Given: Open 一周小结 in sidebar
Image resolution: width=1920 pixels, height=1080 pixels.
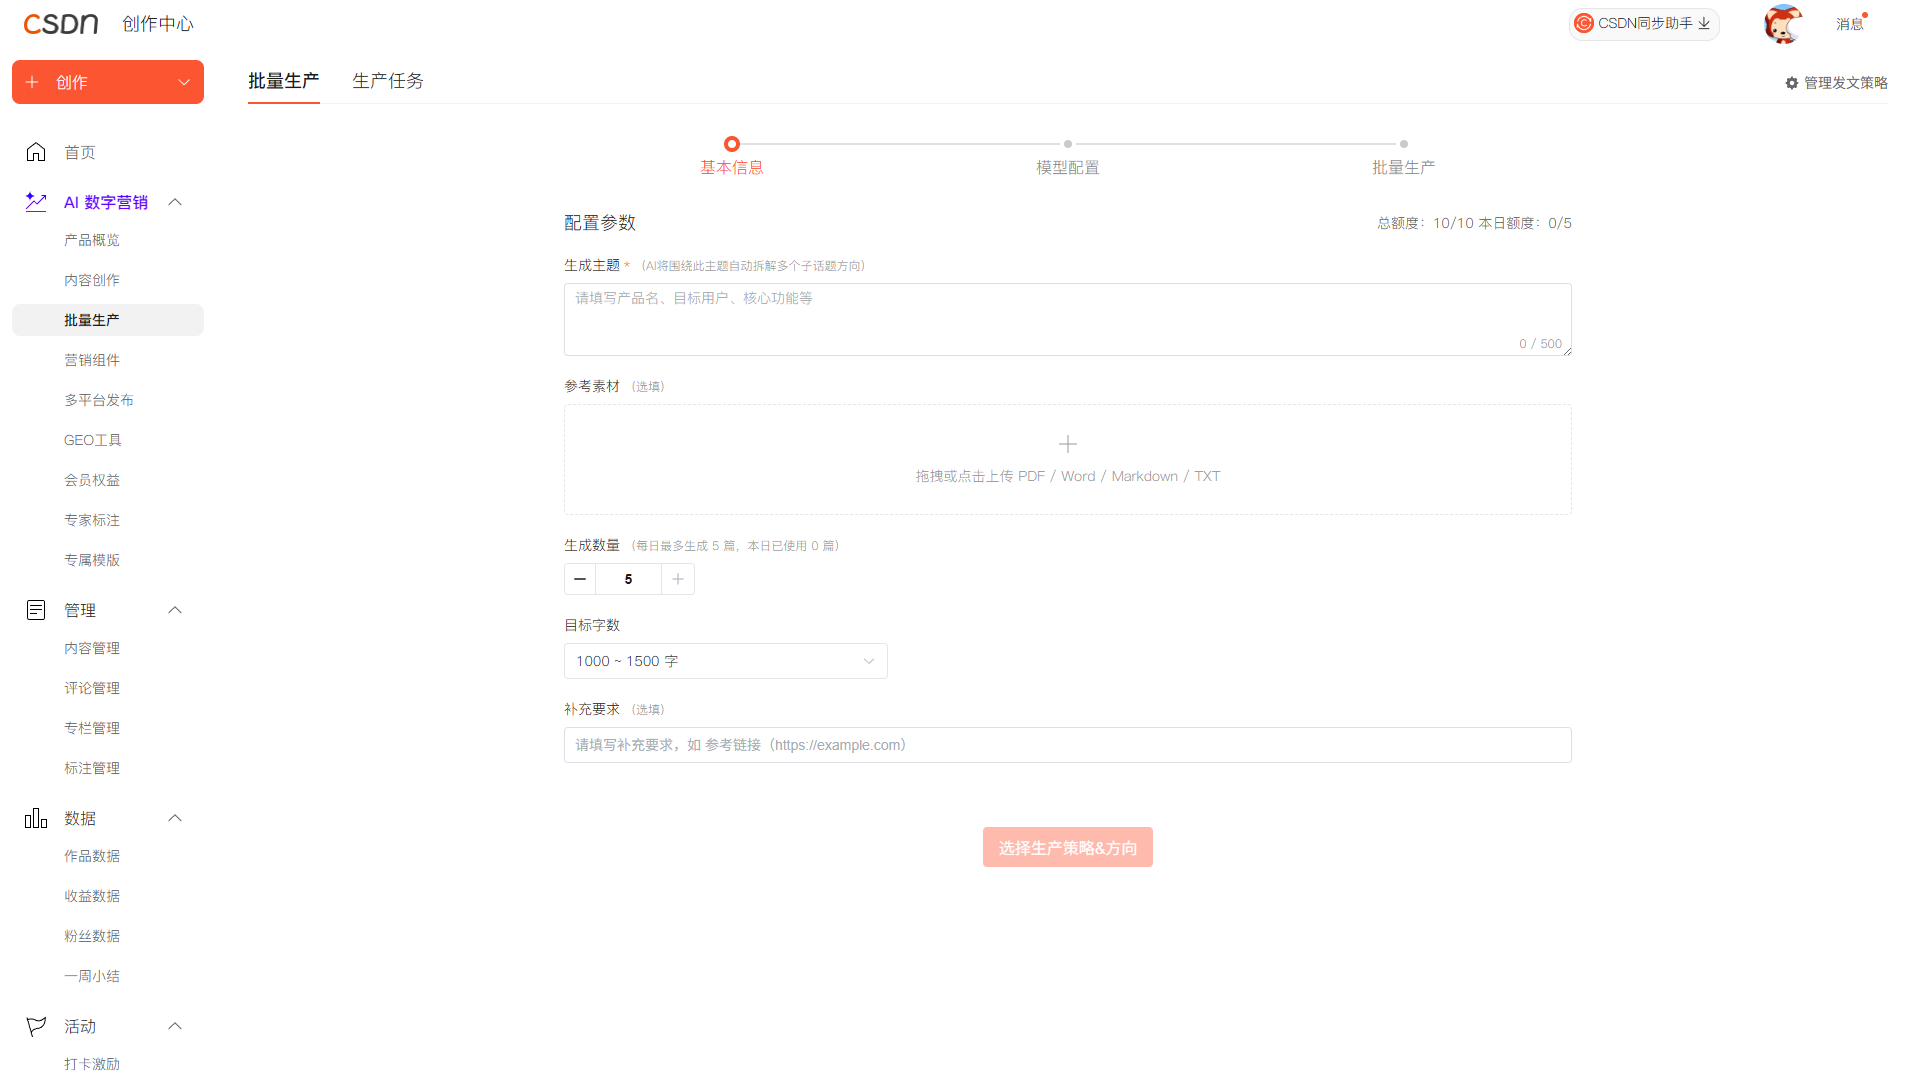Looking at the screenshot, I should (x=92, y=976).
